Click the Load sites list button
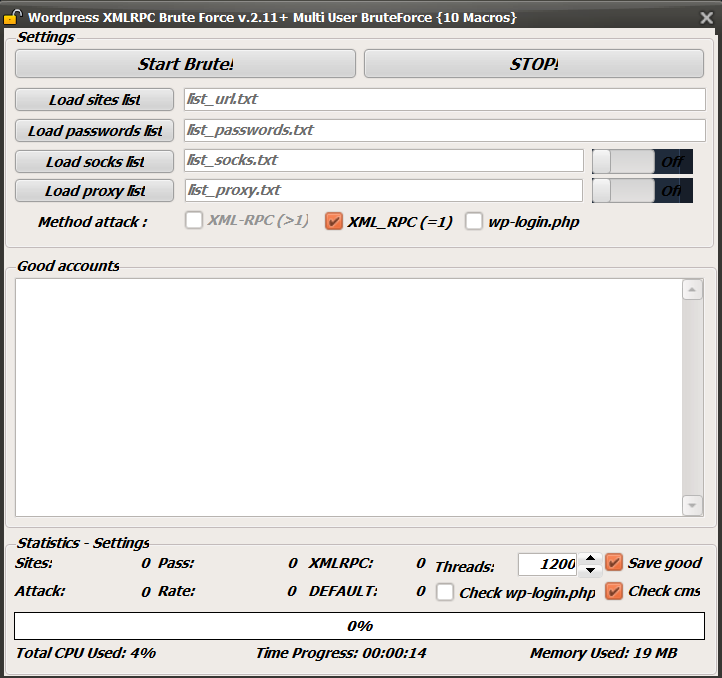Screen dimensions: 722x678 point(95,100)
